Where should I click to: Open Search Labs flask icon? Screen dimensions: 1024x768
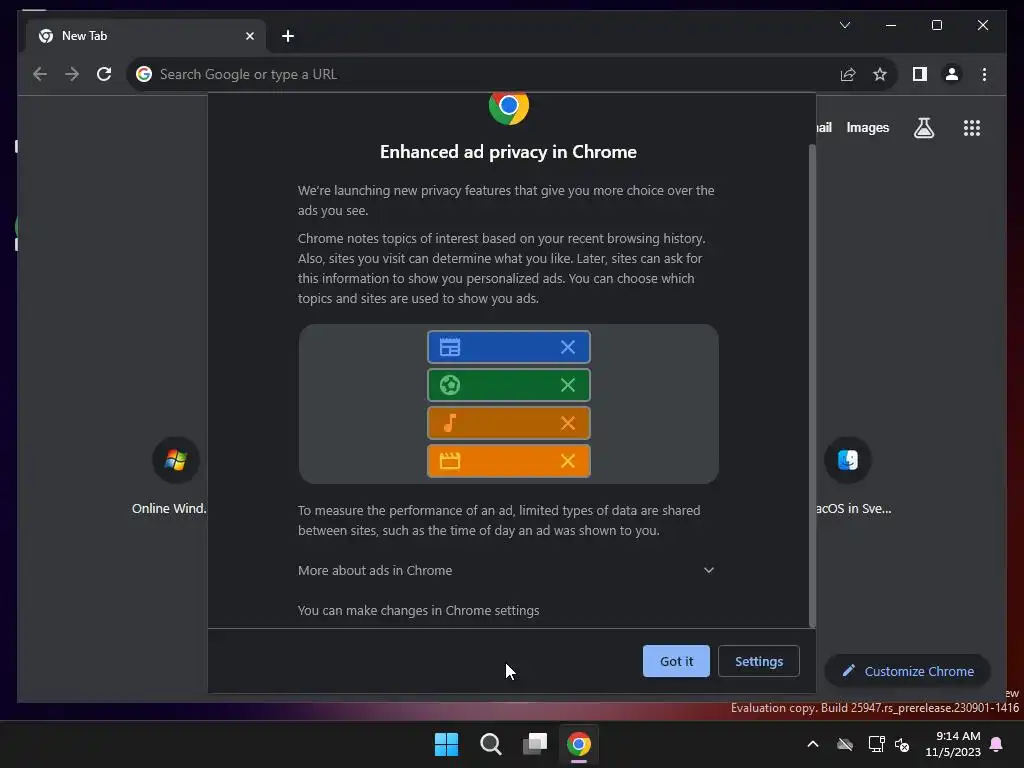[923, 127]
